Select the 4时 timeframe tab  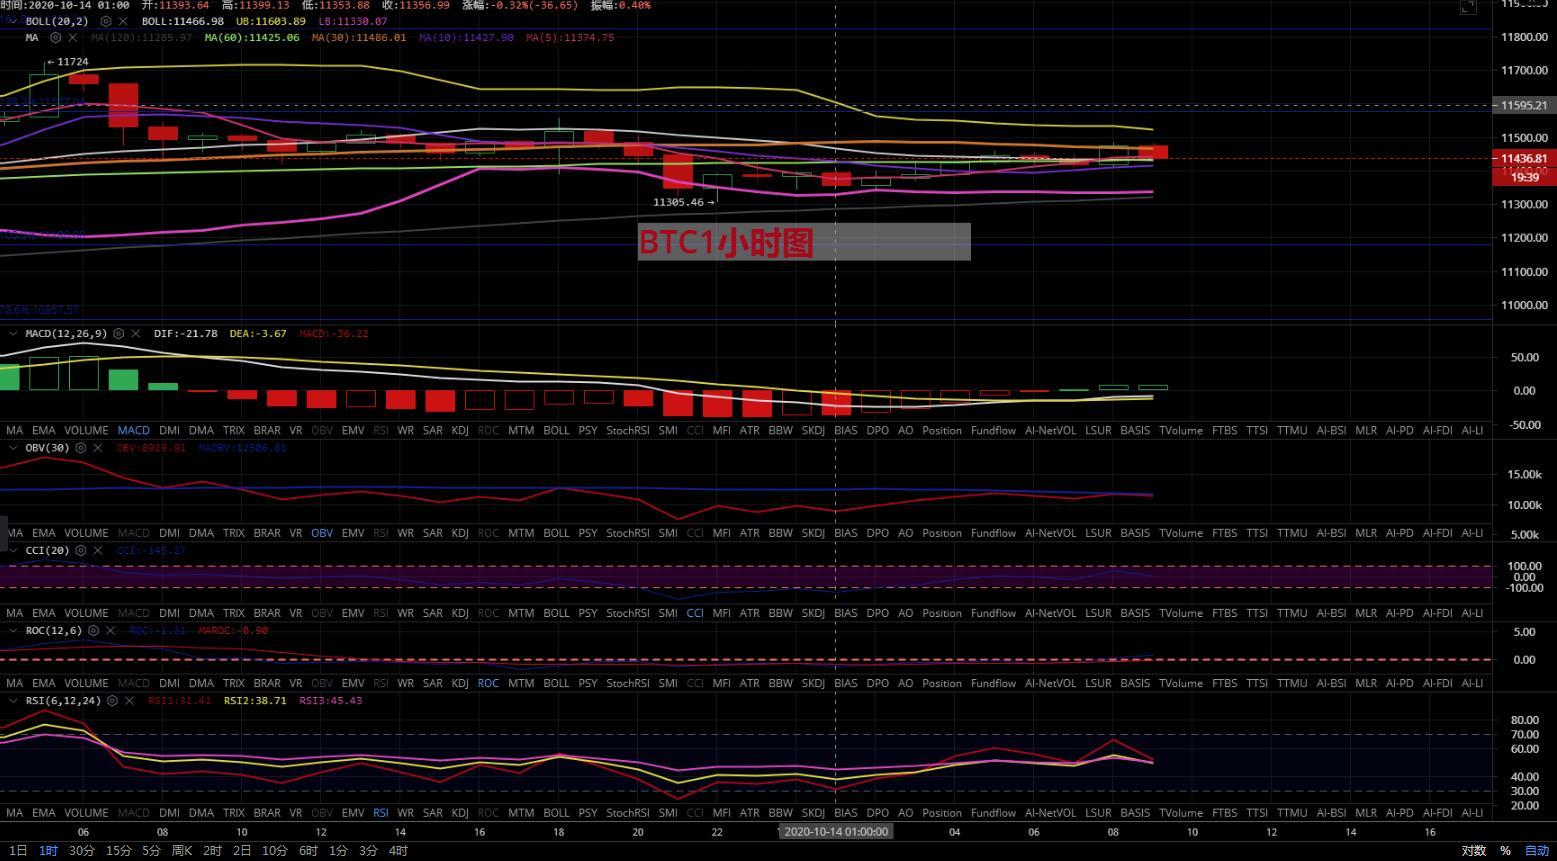coord(398,851)
